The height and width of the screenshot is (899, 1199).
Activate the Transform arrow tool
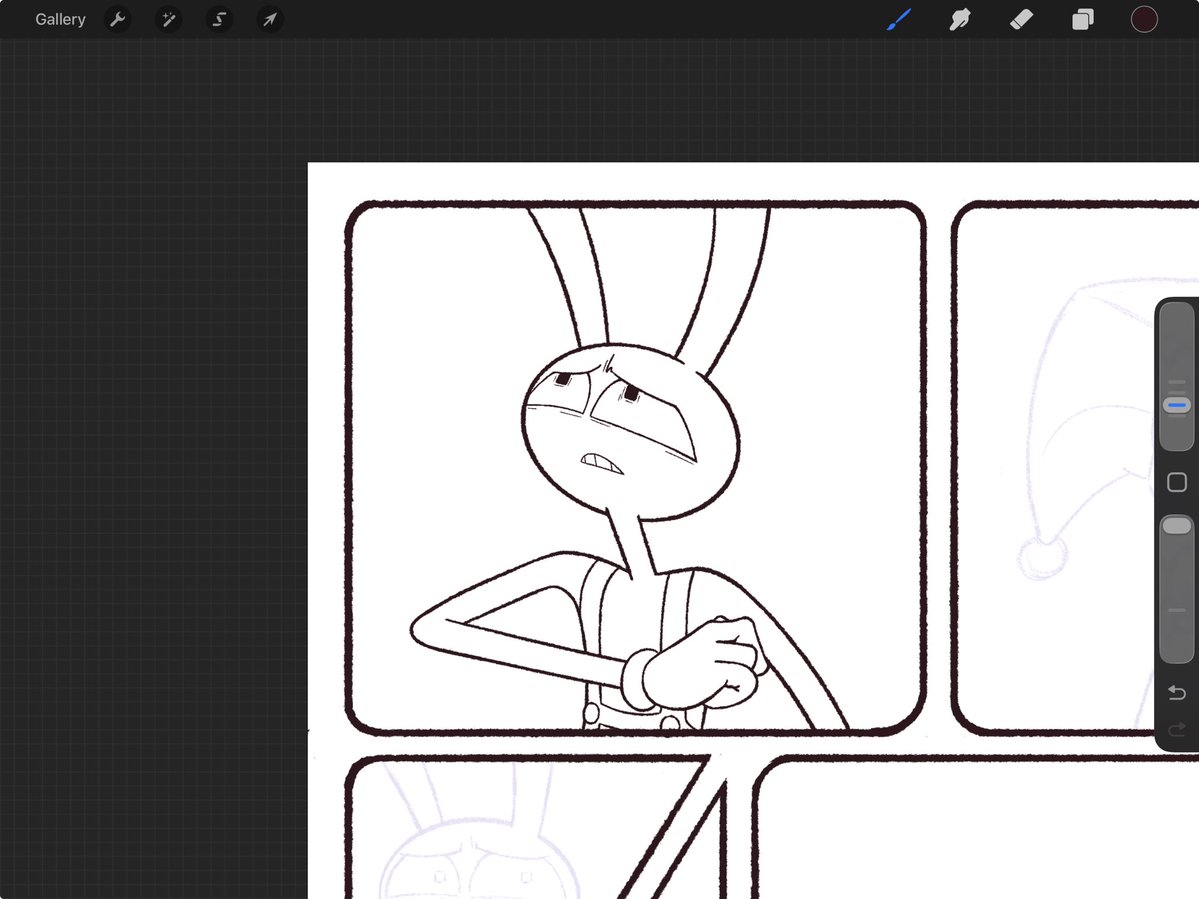[x=270, y=19]
